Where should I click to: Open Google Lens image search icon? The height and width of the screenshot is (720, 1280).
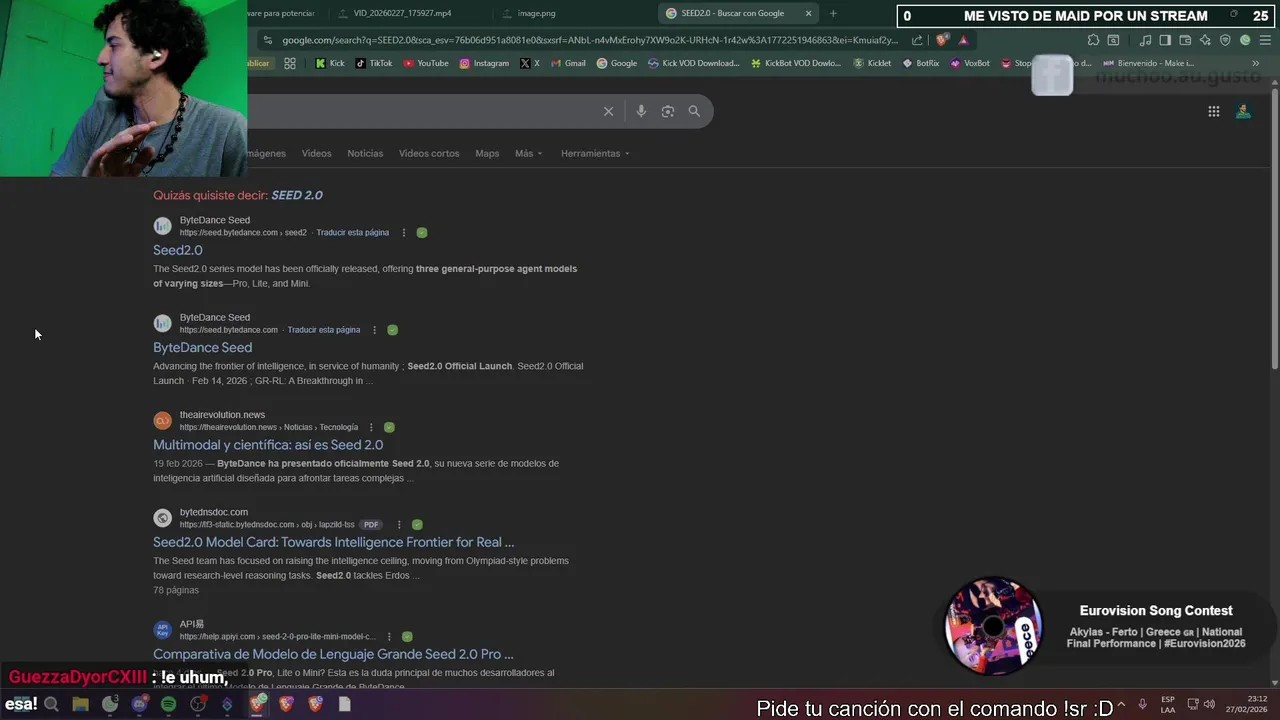(x=668, y=111)
